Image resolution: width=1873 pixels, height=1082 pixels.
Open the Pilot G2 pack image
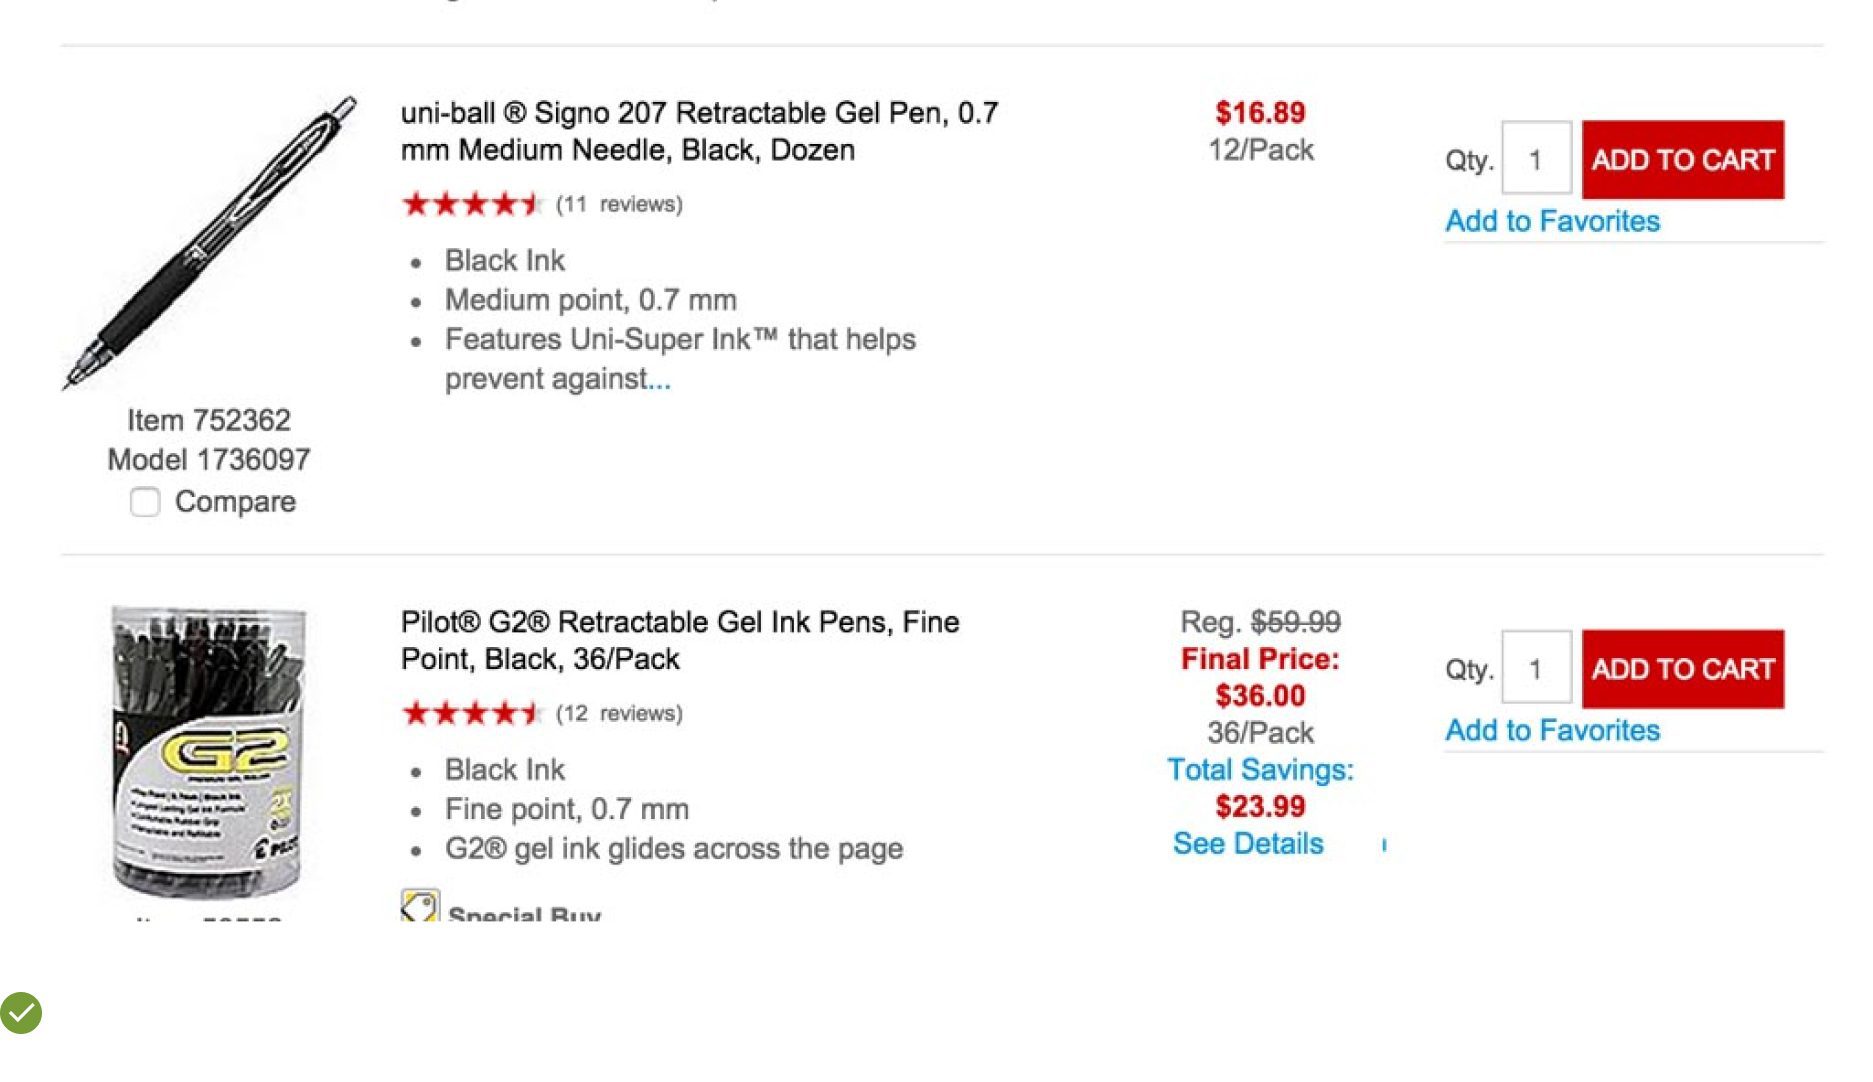(x=208, y=752)
